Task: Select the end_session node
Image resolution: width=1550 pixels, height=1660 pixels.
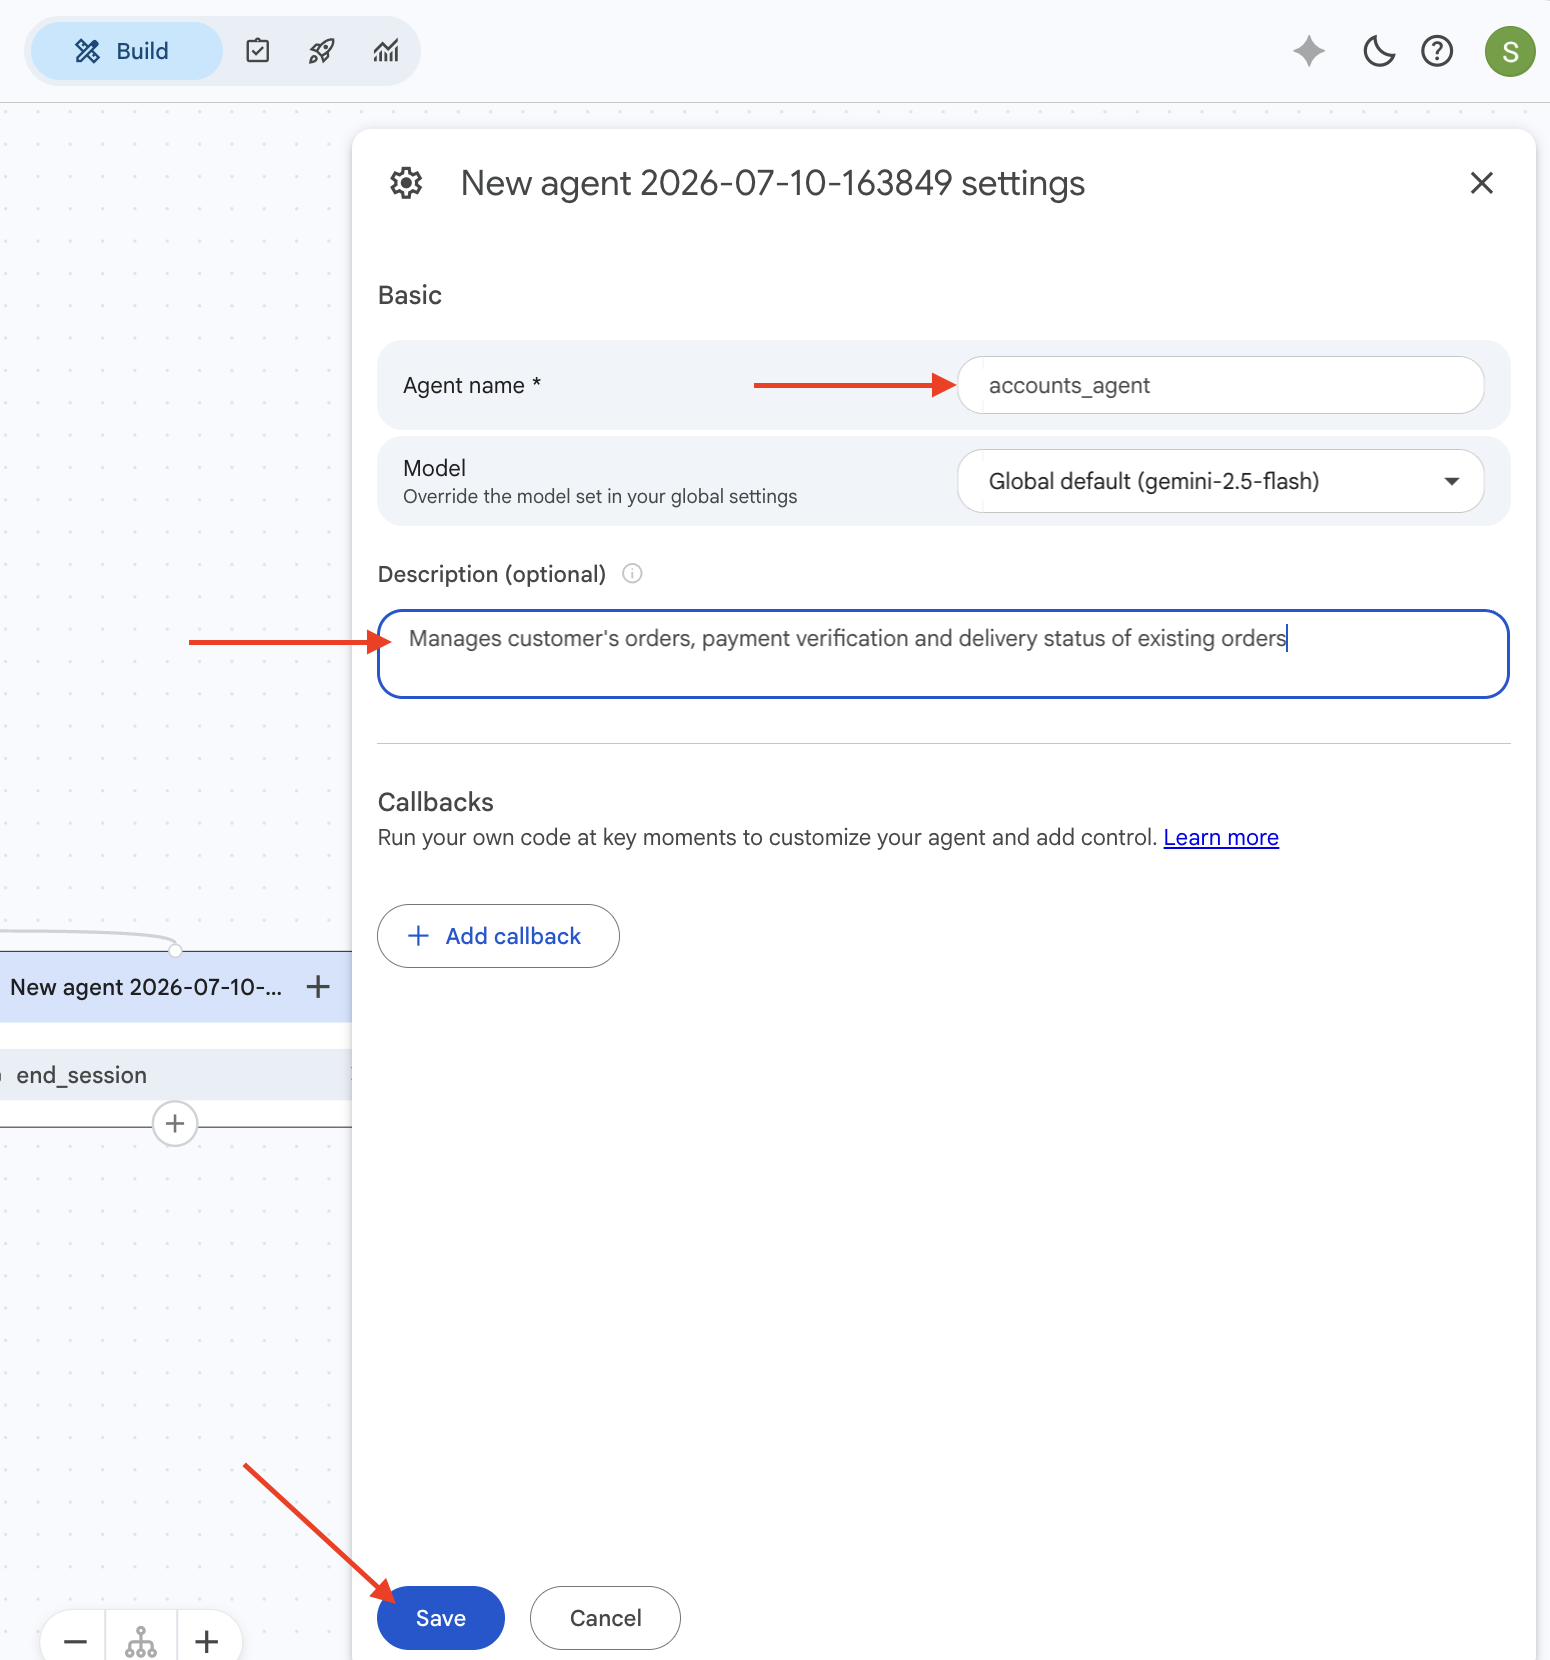Action: [x=175, y=1075]
